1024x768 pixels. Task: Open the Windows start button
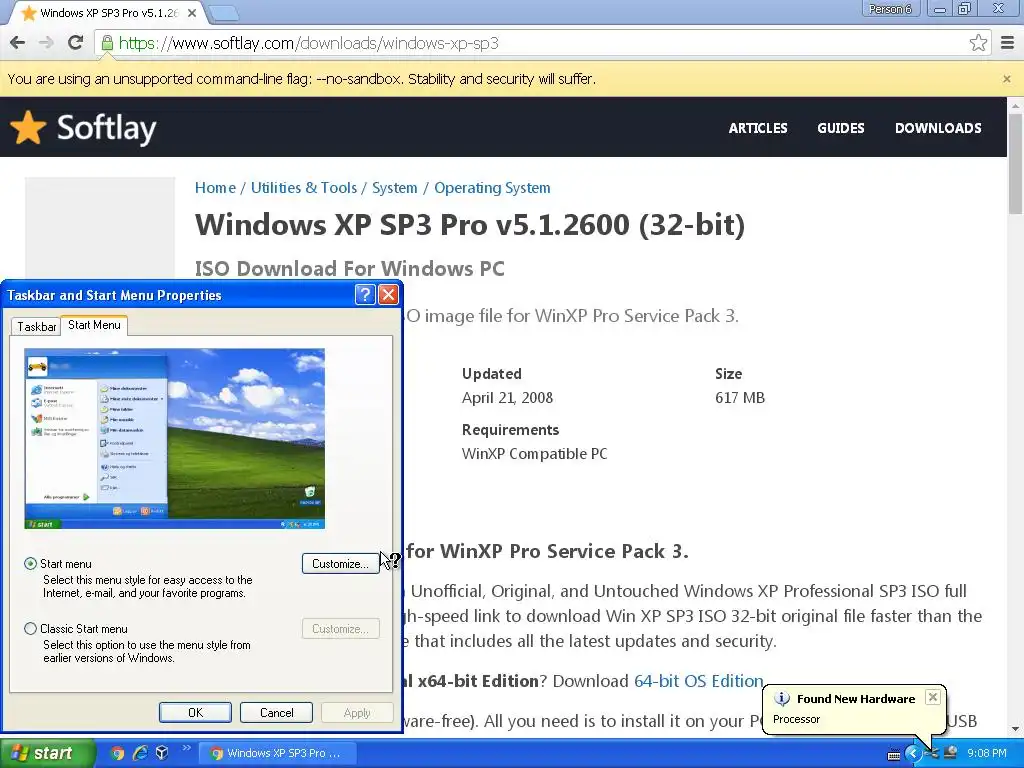47,753
